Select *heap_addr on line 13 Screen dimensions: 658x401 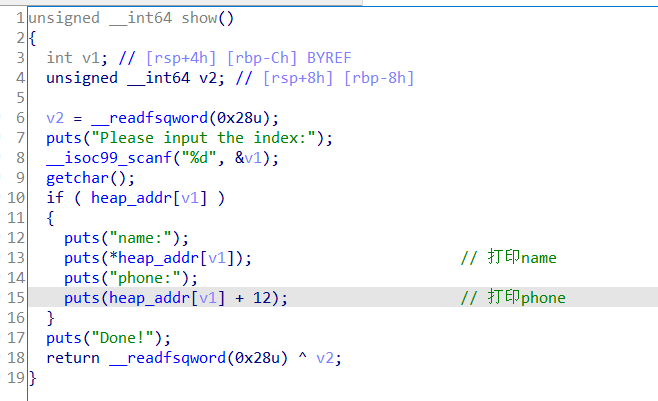pos(154,258)
